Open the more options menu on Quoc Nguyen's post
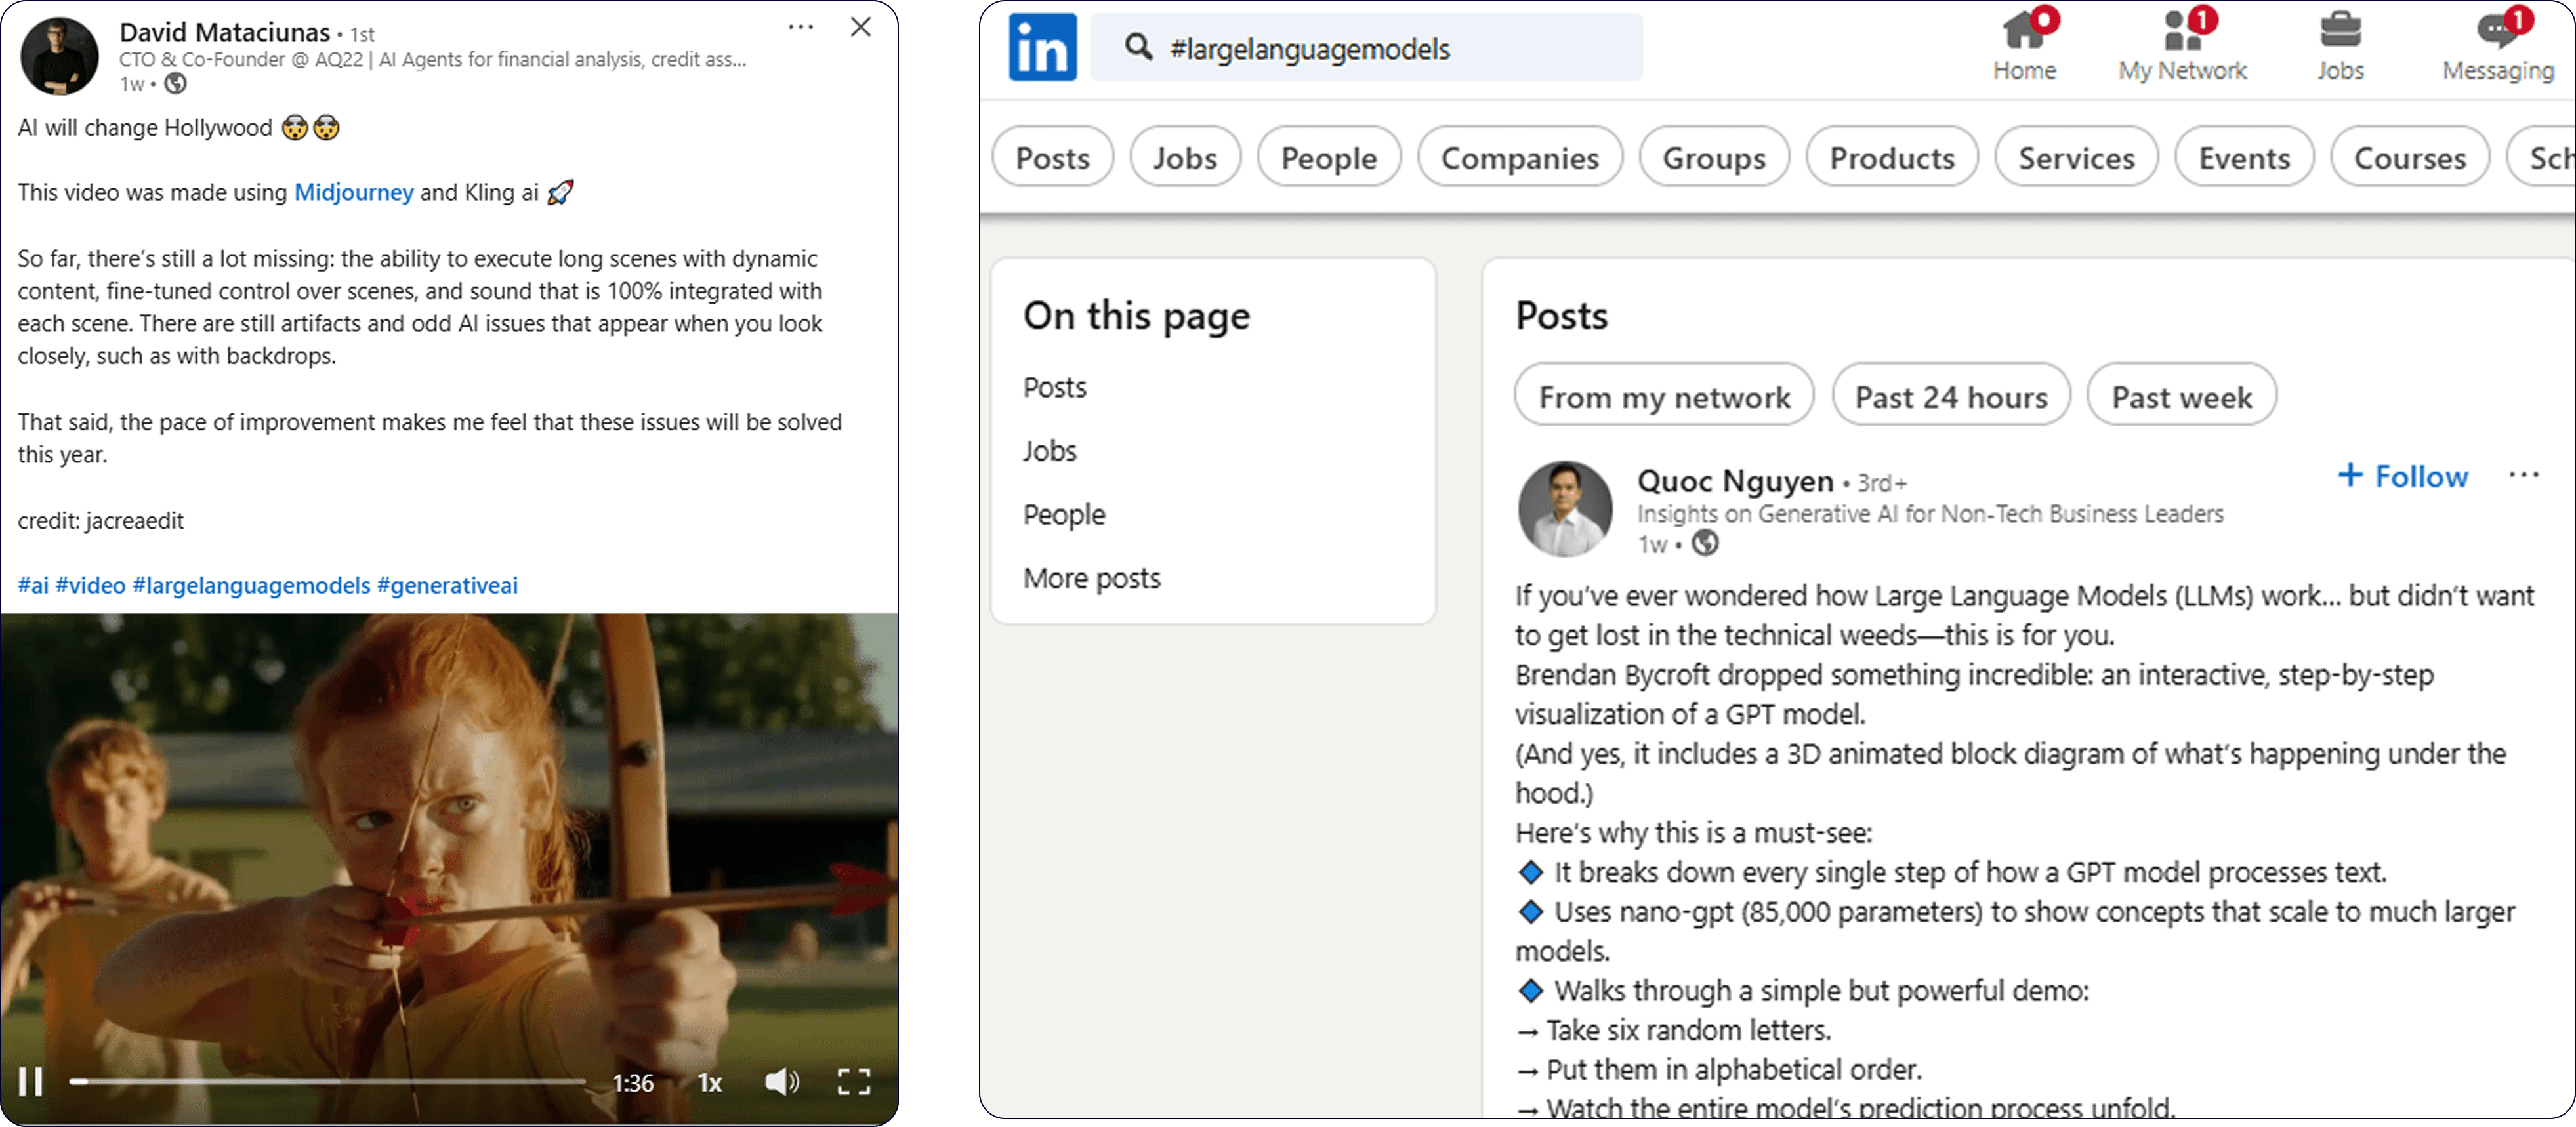Image resolution: width=2576 pixels, height=1127 pixels. pos(2523,475)
